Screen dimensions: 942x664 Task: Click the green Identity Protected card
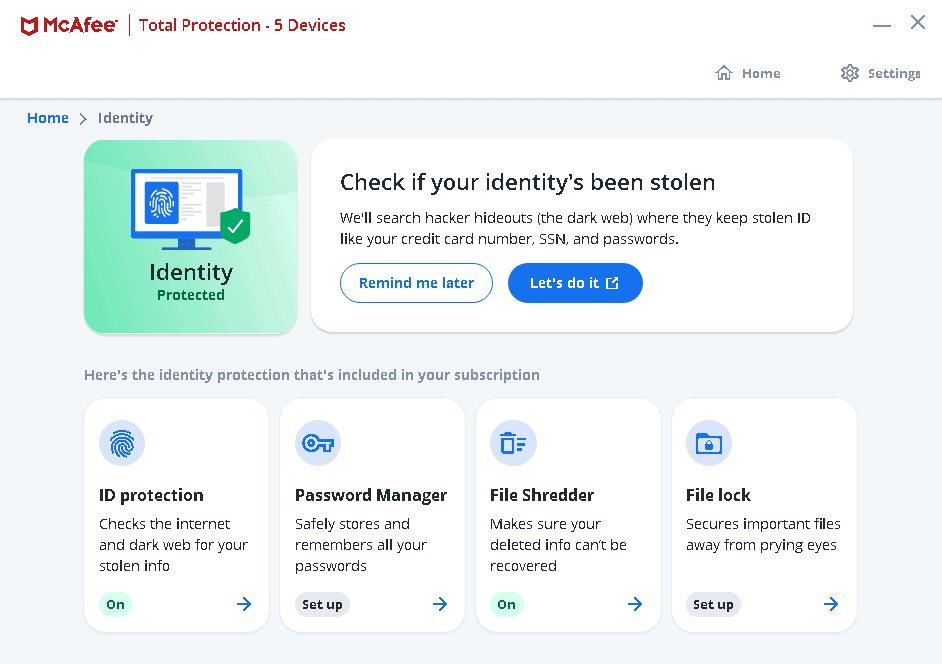(190, 237)
